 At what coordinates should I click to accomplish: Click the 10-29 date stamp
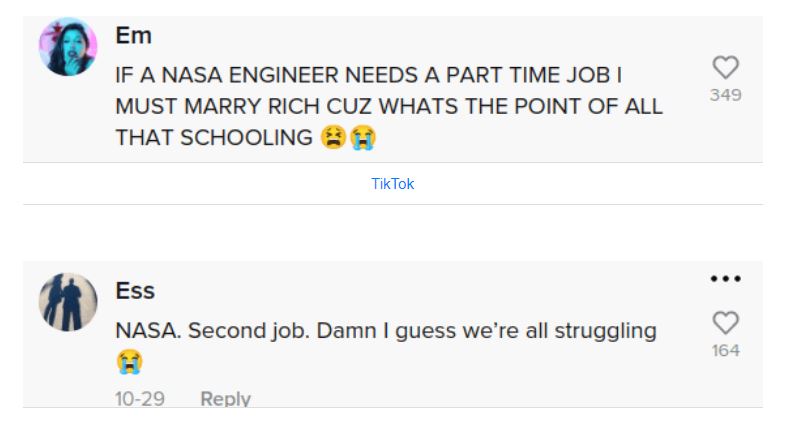(139, 399)
